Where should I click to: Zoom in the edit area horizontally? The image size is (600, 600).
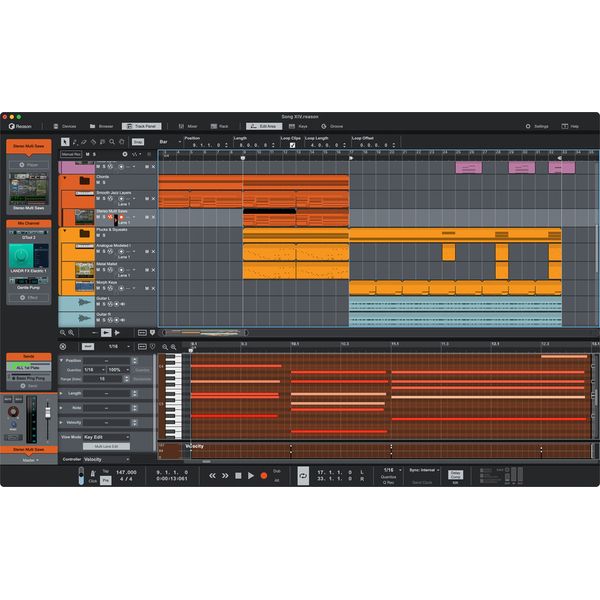(x=173, y=347)
